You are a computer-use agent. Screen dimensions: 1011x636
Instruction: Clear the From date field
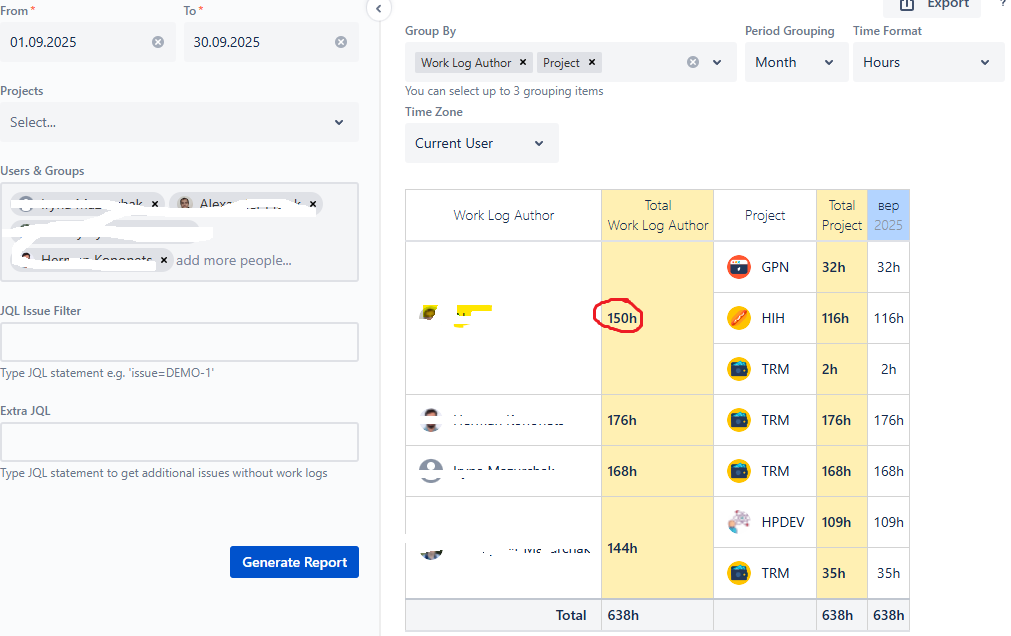(x=158, y=42)
